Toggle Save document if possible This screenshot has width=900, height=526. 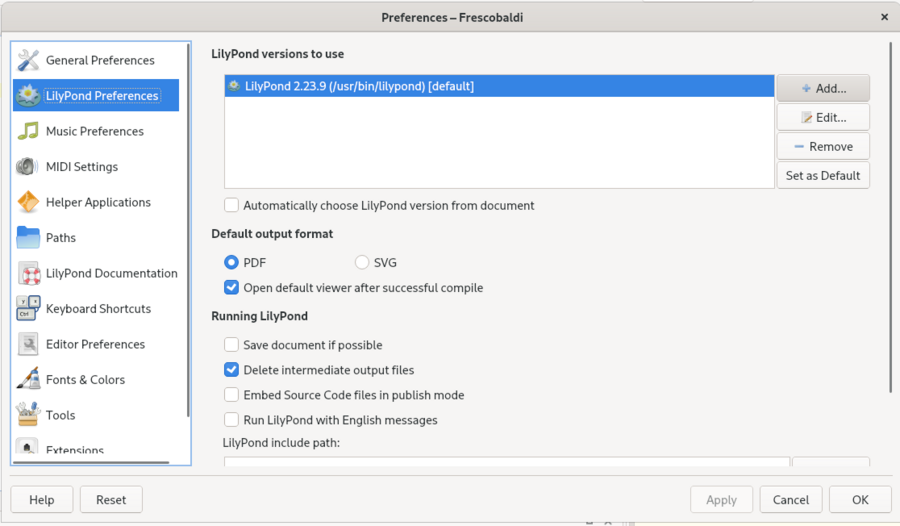(x=232, y=345)
